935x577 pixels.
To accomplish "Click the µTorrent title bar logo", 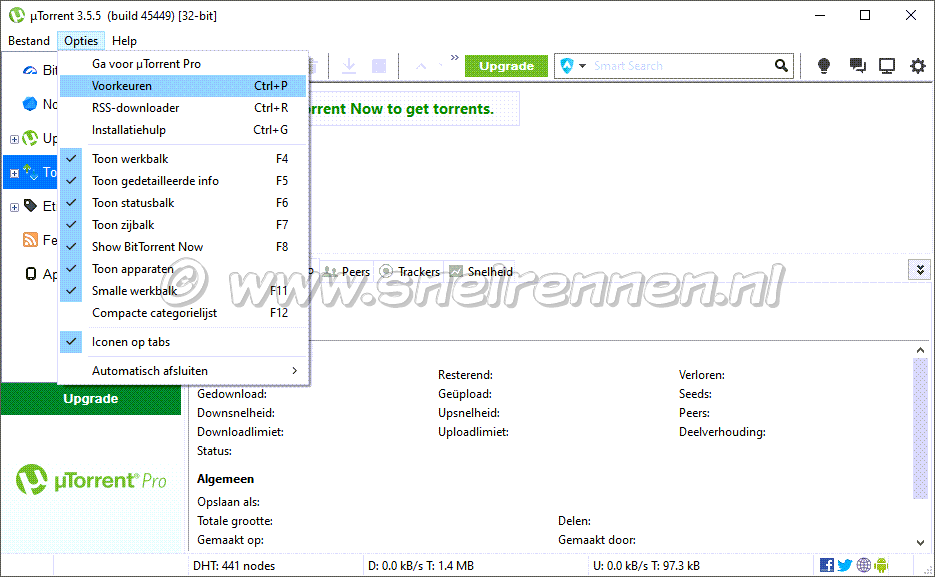I will click(17, 15).
